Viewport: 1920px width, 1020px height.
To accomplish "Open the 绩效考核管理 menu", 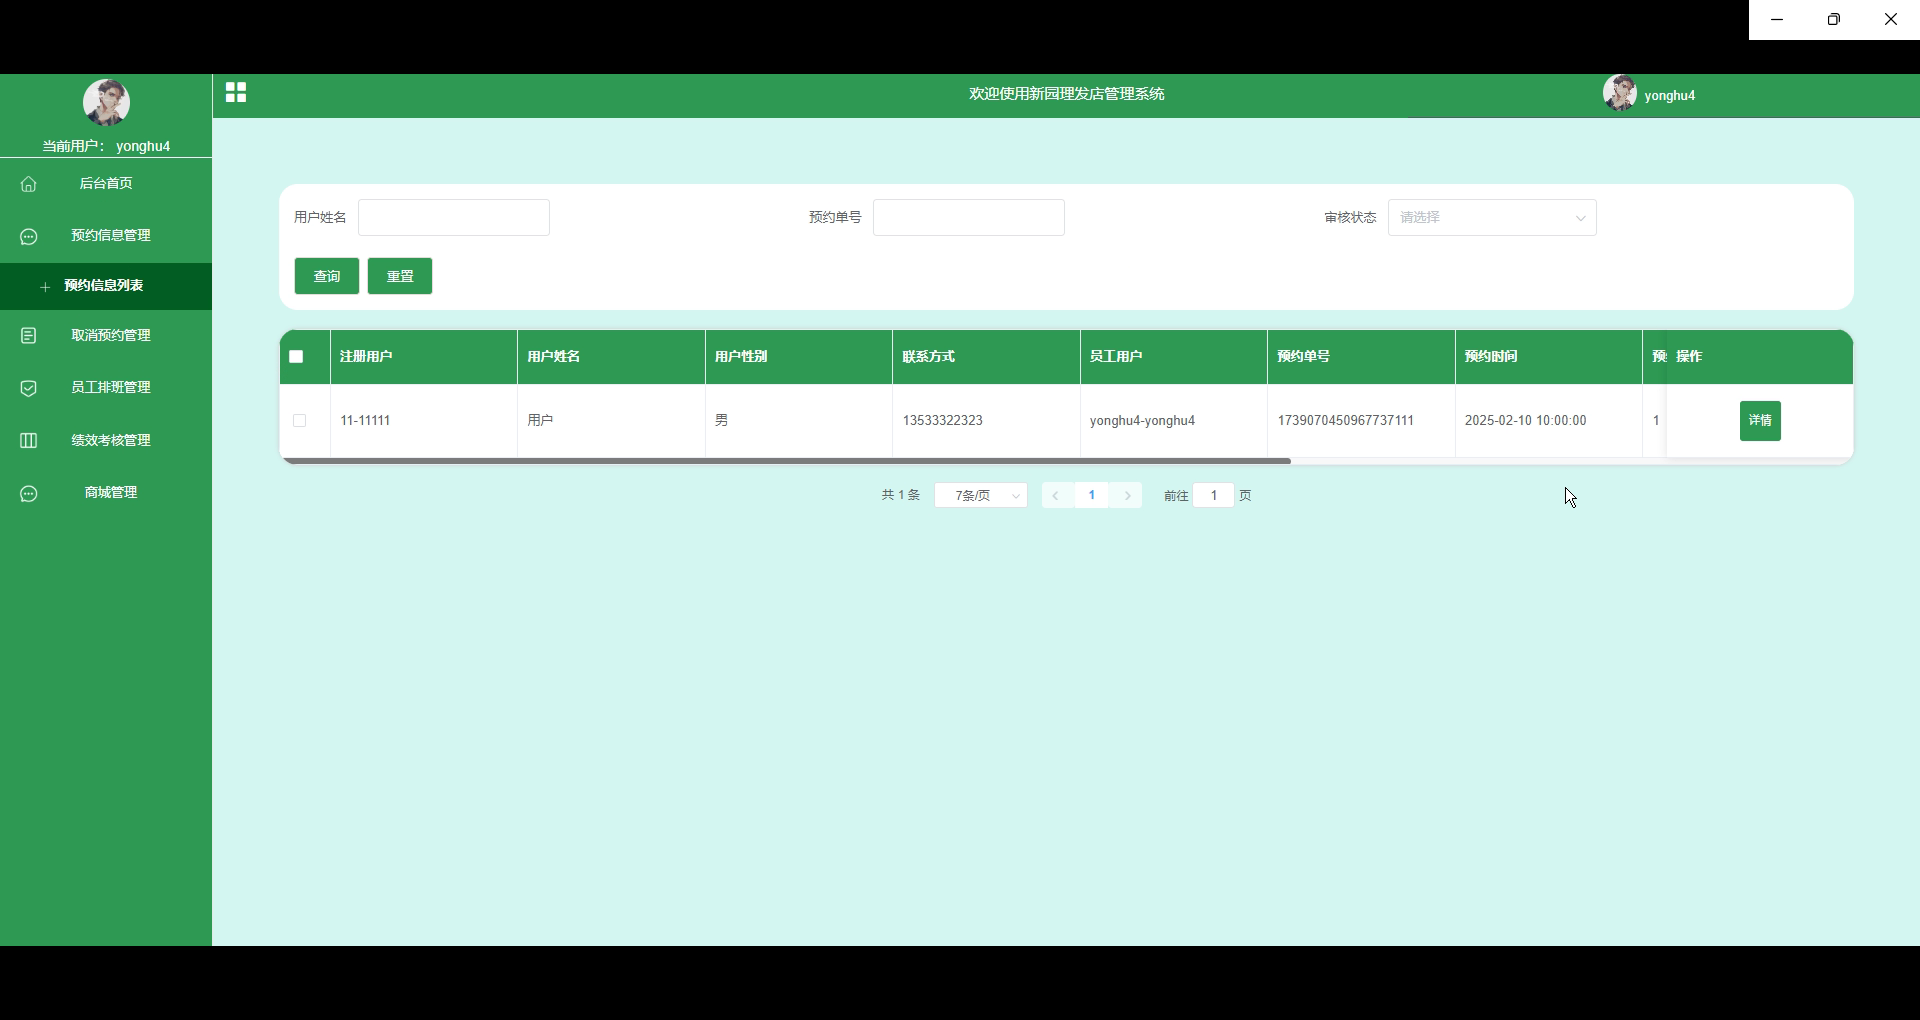I will [x=106, y=440].
